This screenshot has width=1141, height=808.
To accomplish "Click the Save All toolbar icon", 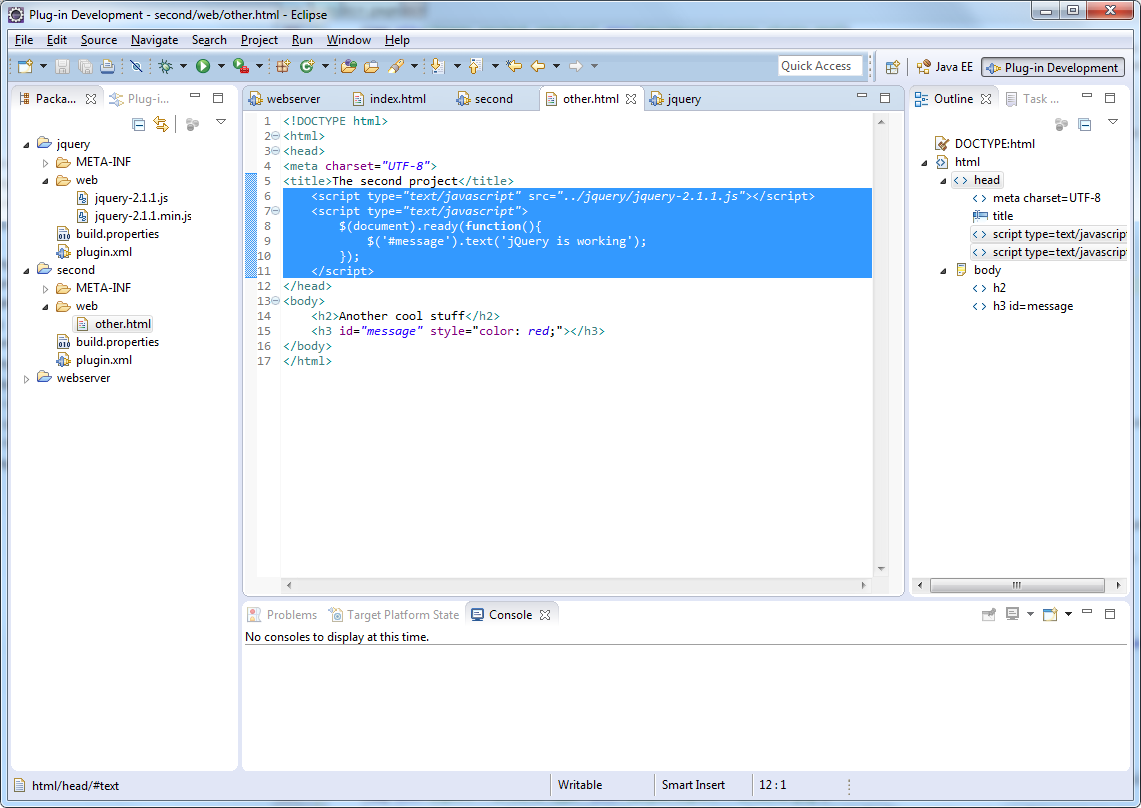I will (85, 66).
